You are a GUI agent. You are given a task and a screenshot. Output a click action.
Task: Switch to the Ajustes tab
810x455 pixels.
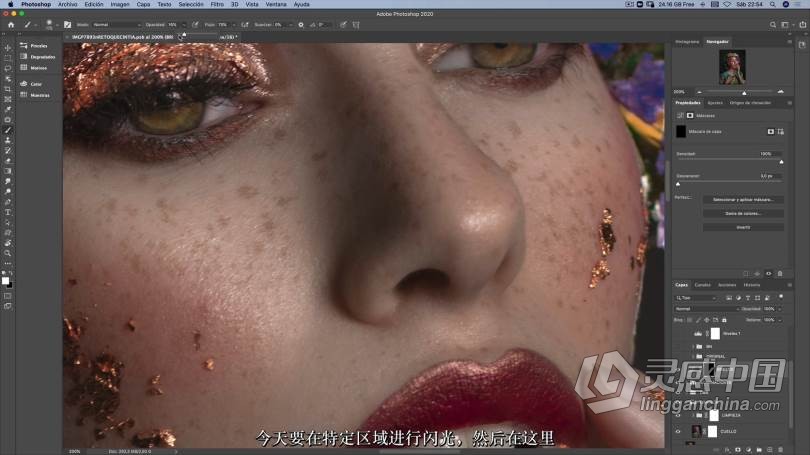click(715, 103)
